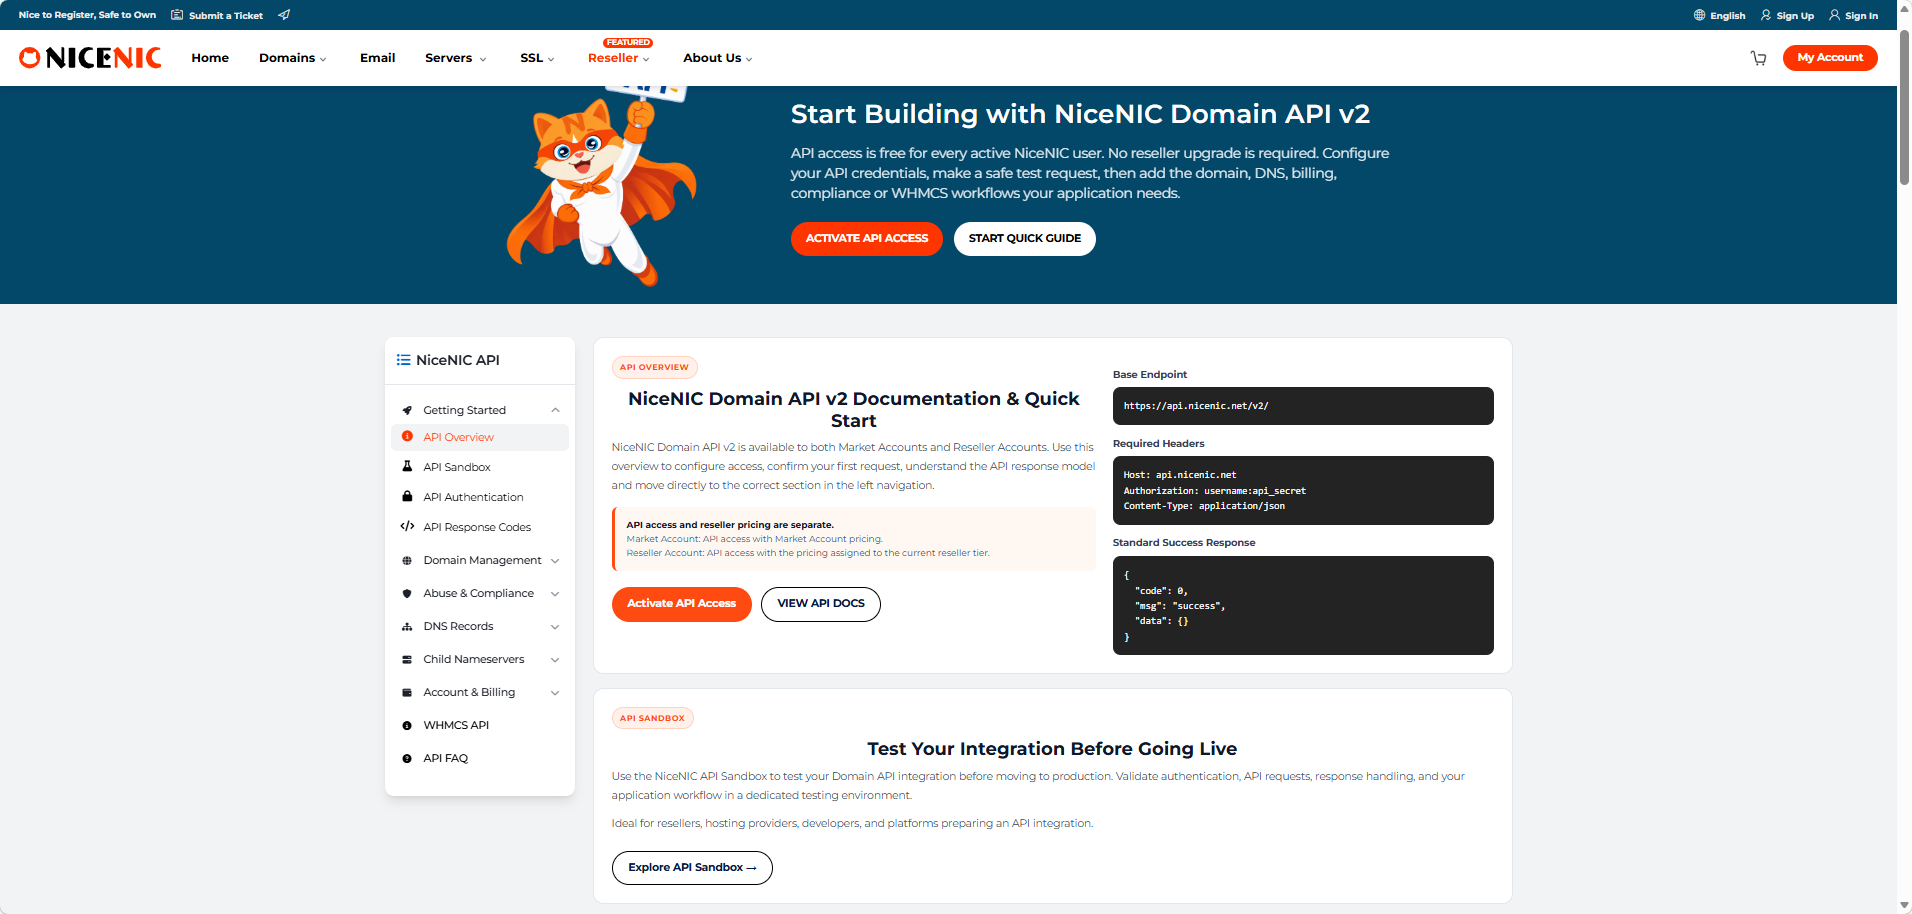1912x914 pixels.
Task: Click the question icon for API FAQ
Action: pos(407,758)
